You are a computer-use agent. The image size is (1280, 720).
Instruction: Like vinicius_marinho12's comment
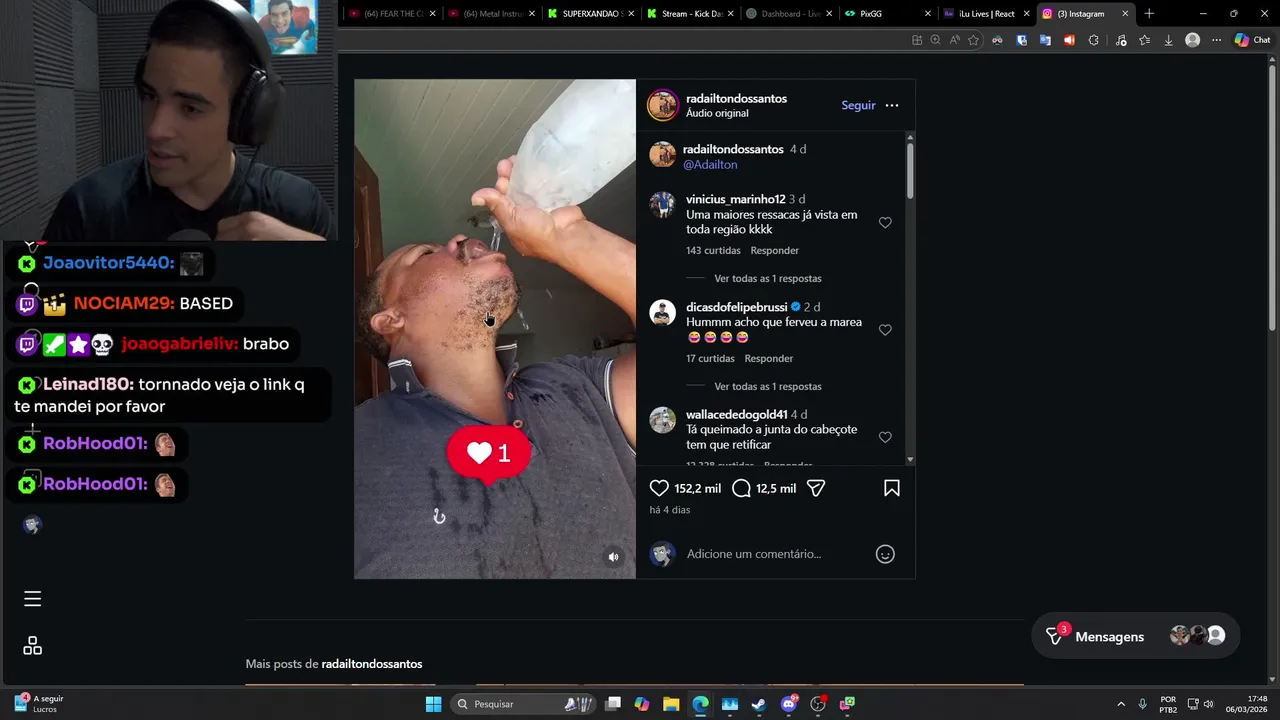(x=885, y=223)
